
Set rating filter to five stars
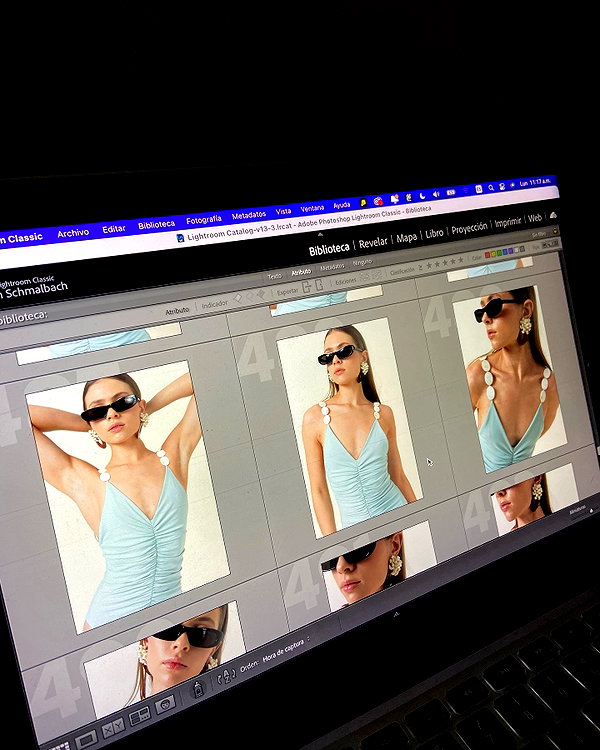[460, 260]
